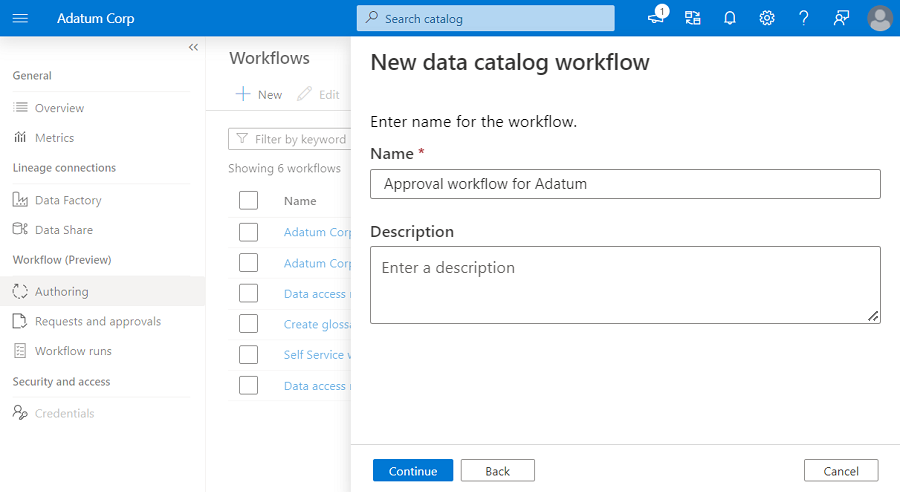The width and height of the screenshot is (901, 492).
Task: Open notifications bell icon
Action: pyautogui.click(x=730, y=18)
